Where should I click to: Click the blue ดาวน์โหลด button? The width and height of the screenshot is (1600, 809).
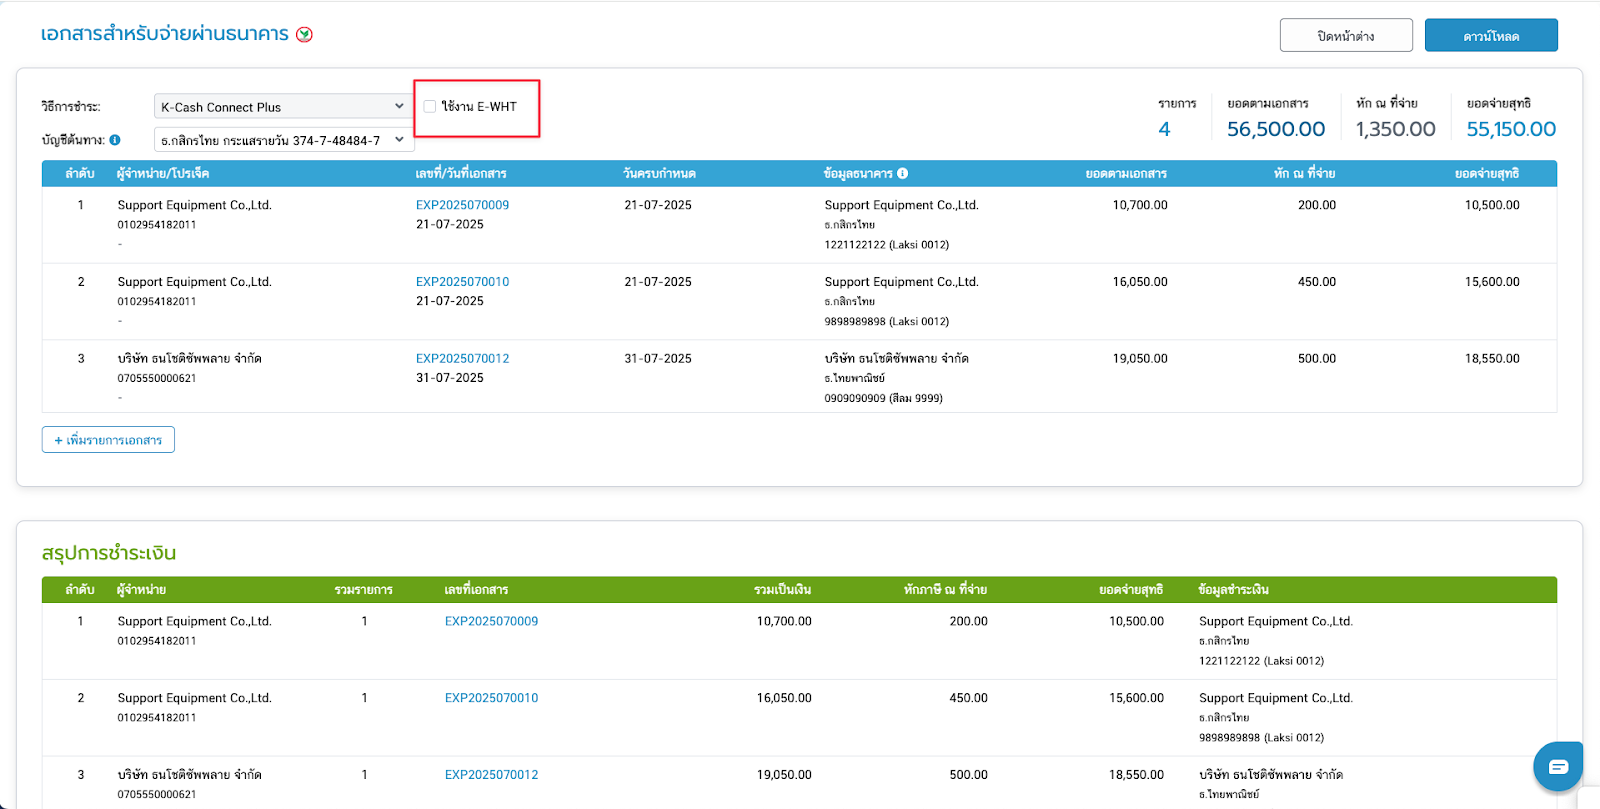pos(1490,36)
